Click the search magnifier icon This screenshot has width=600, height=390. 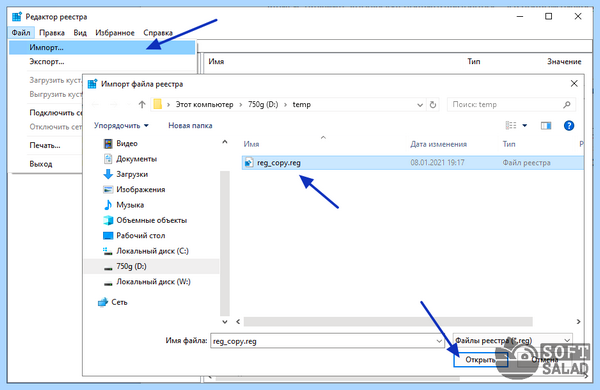pyautogui.click(x=567, y=104)
